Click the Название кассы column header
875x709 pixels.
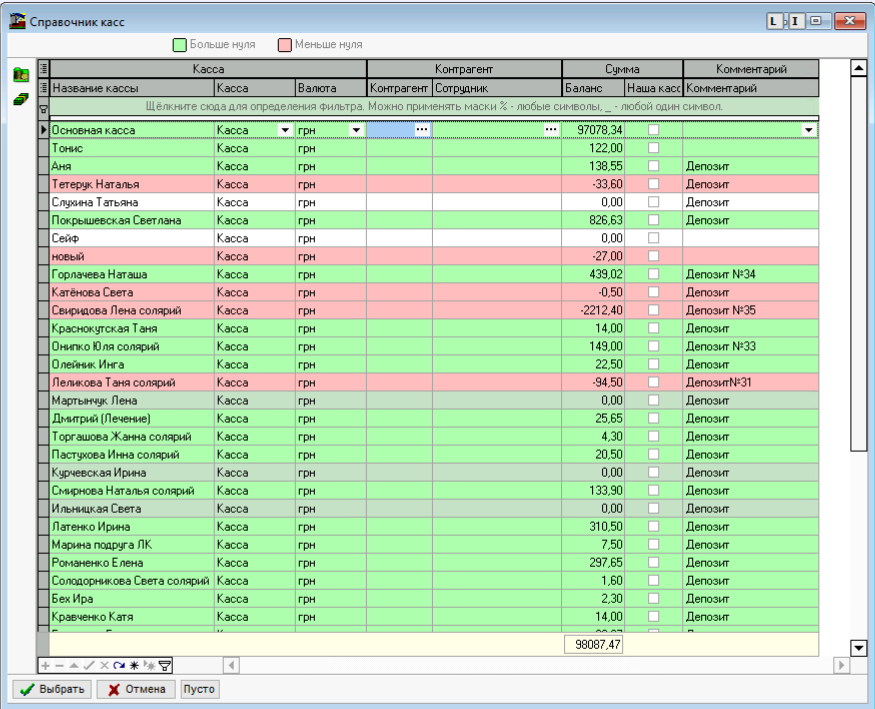pos(131,89)
